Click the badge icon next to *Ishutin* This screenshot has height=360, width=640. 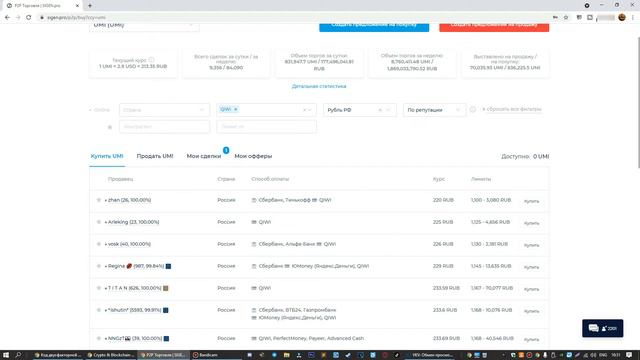[x=166, y=310]
